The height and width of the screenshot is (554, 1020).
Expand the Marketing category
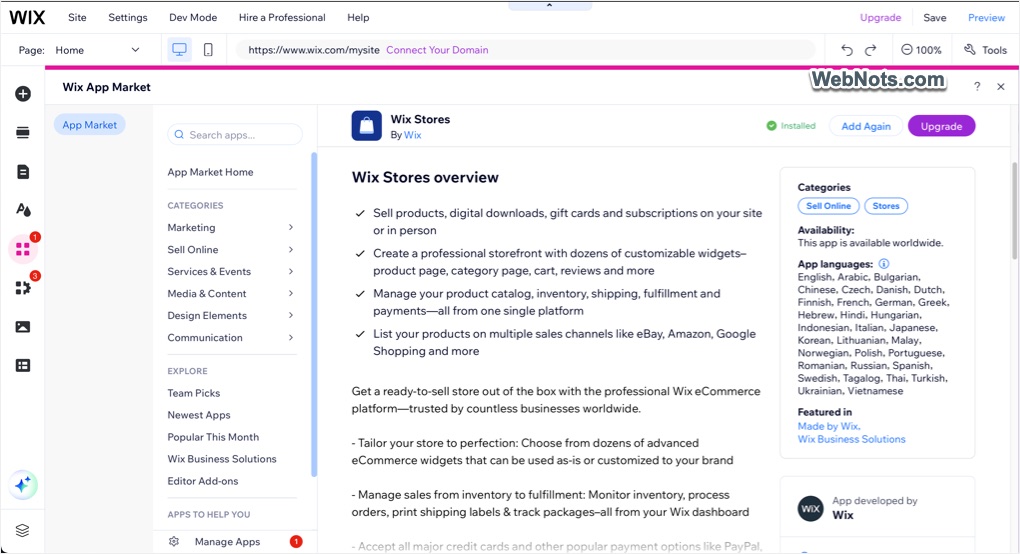(231, 228)
